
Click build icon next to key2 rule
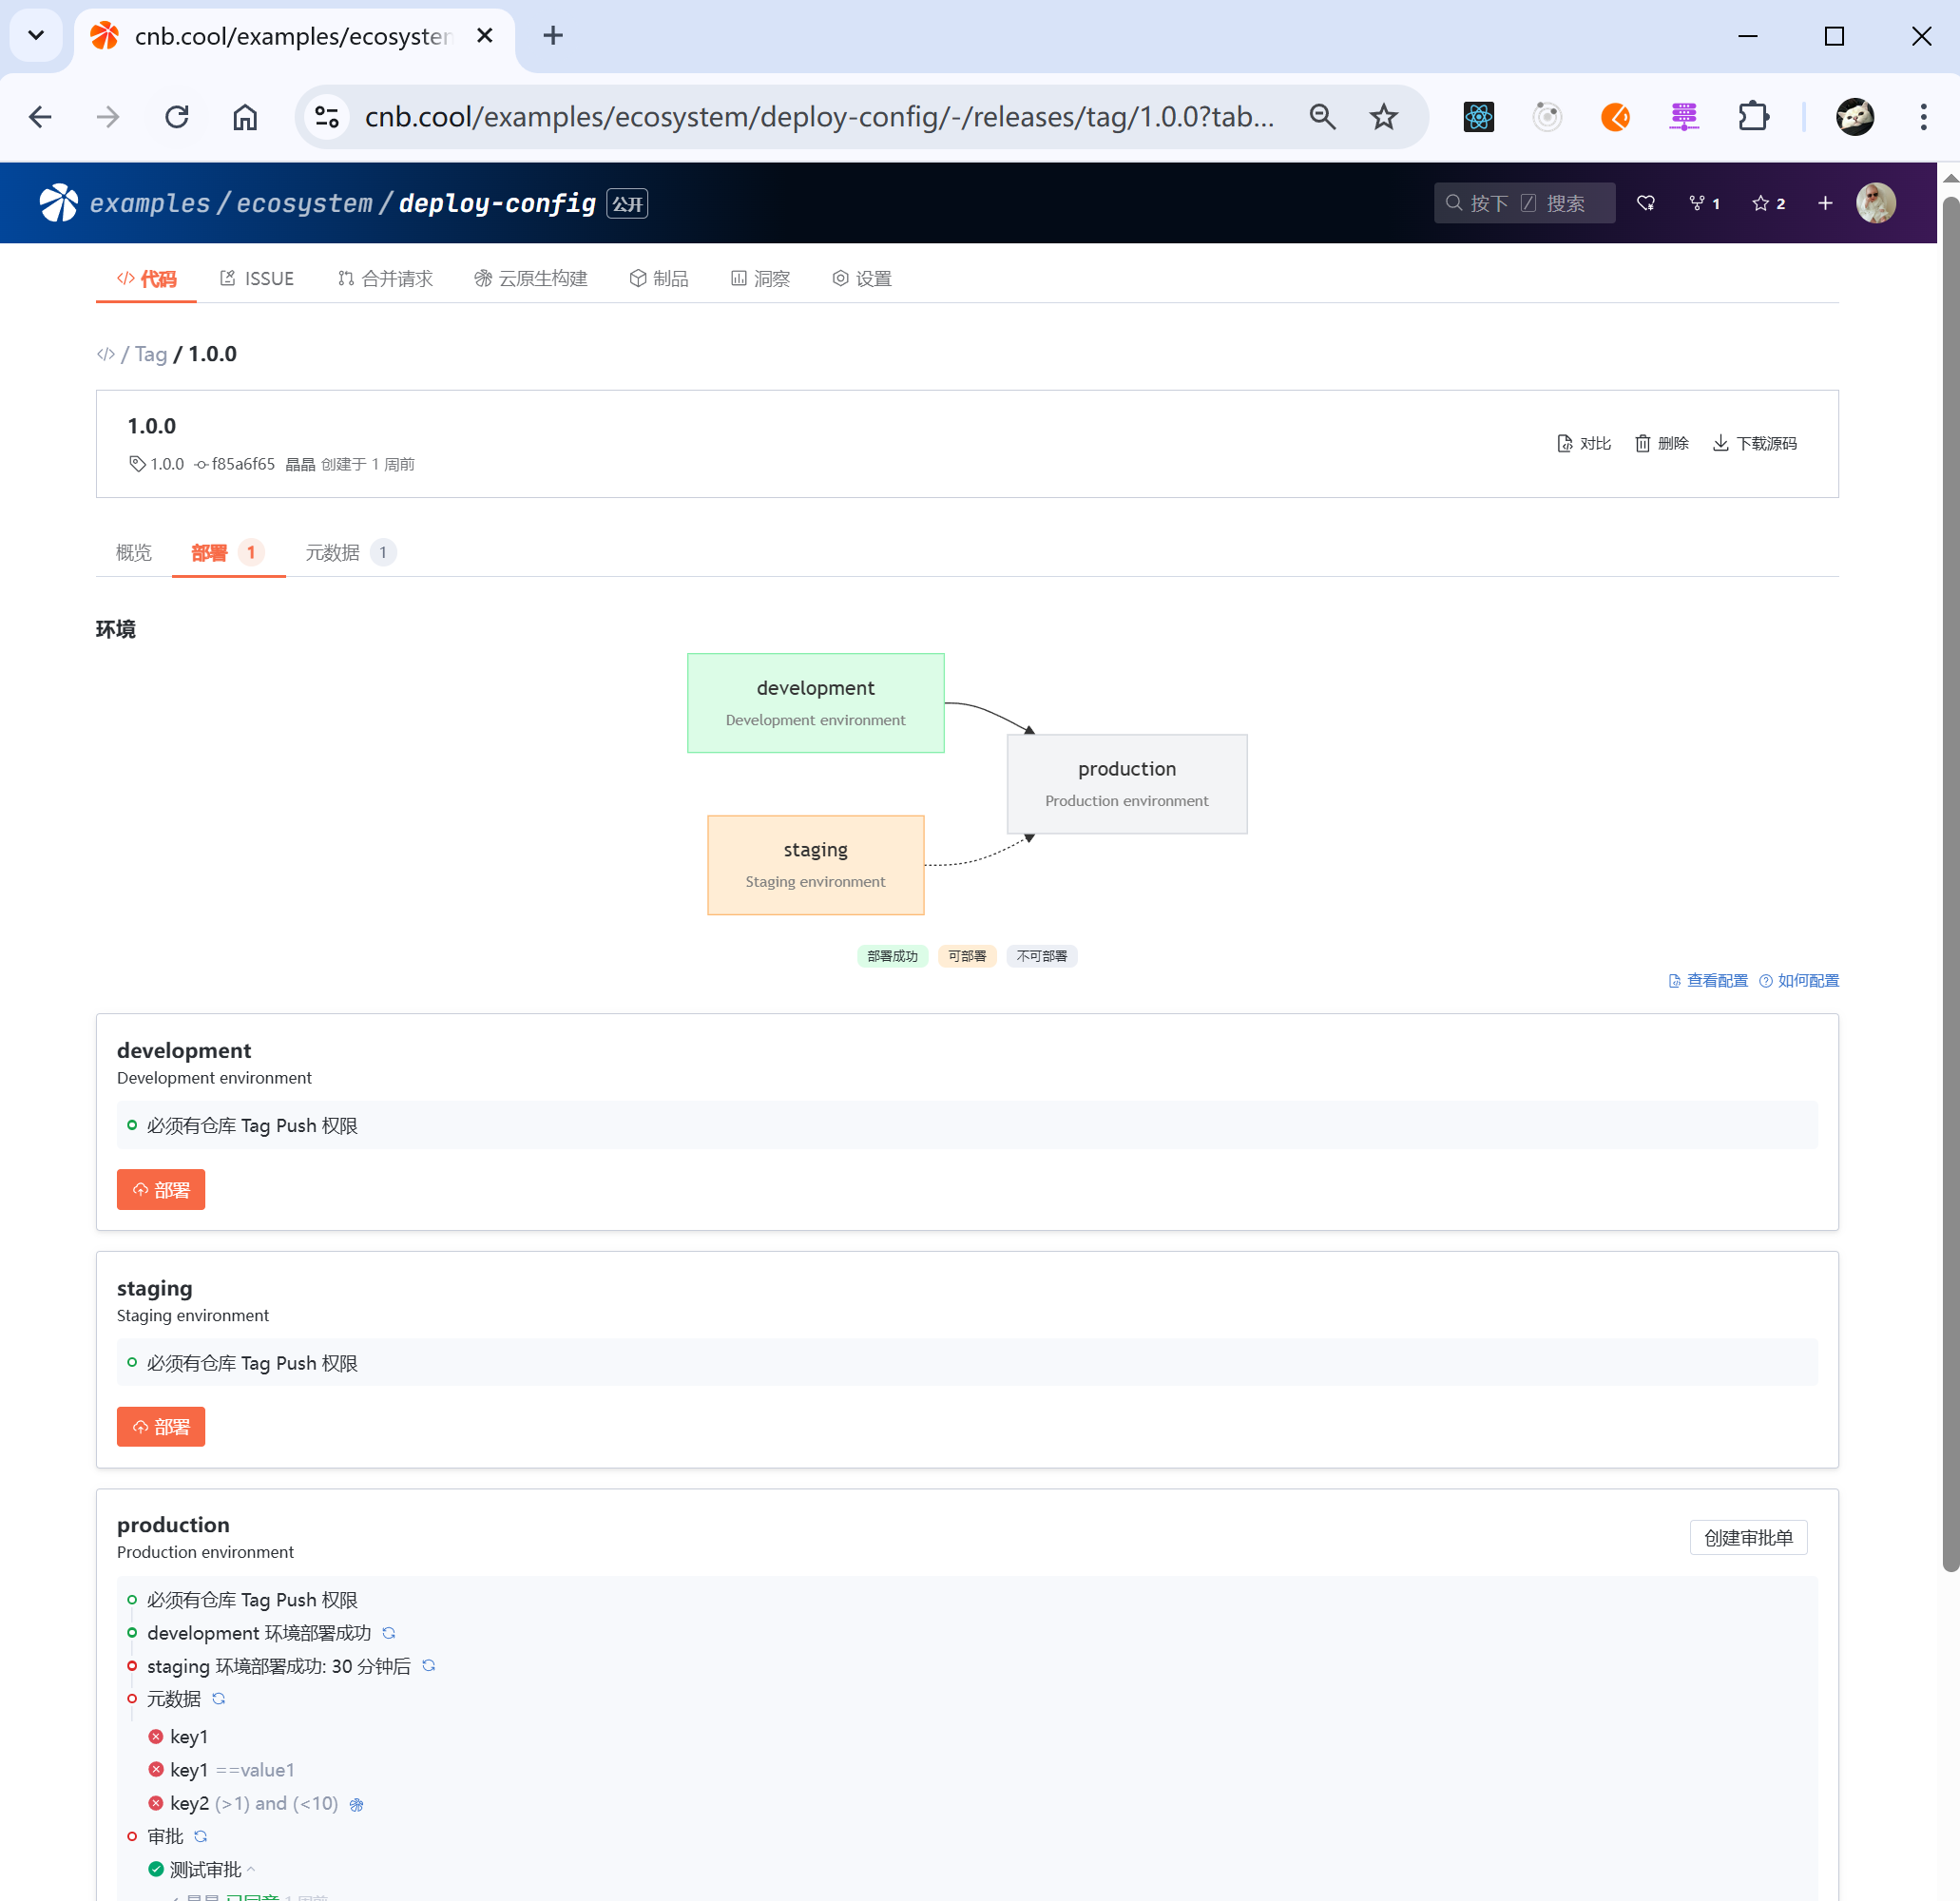(x=357, y=1804)
